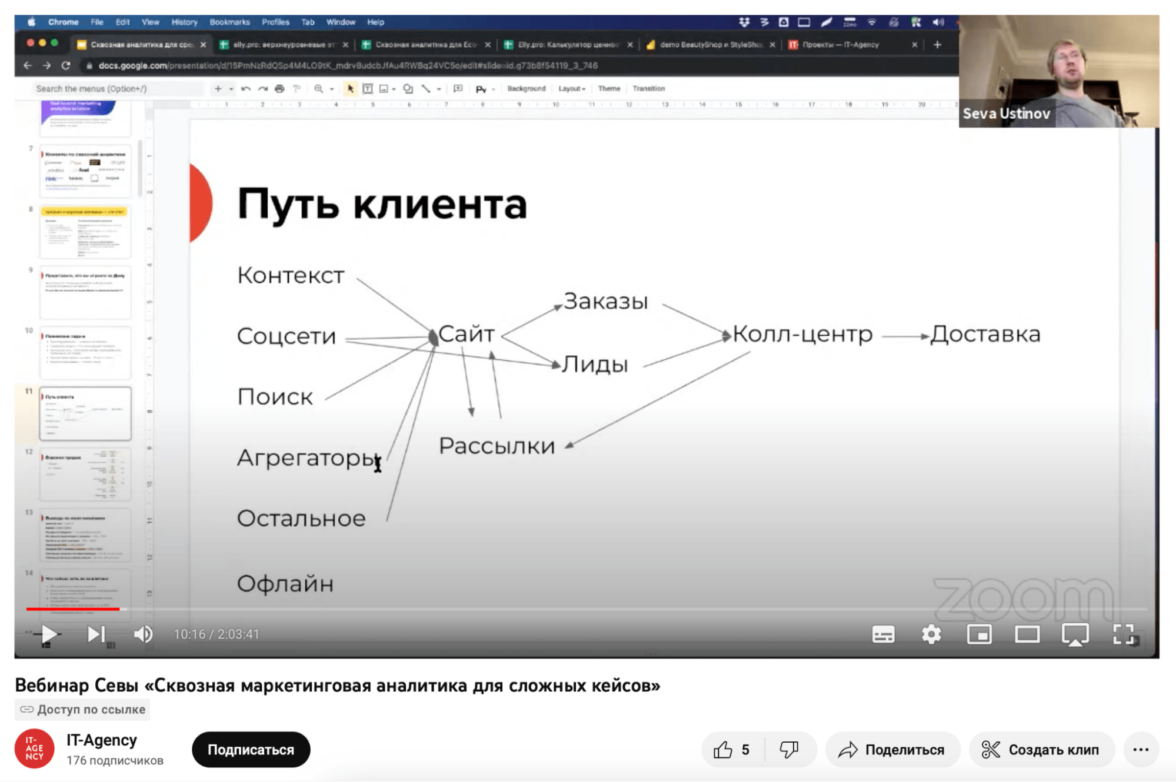Switch to miniplayer mode
Screen dimensions: 1176x782
(979, 634)
